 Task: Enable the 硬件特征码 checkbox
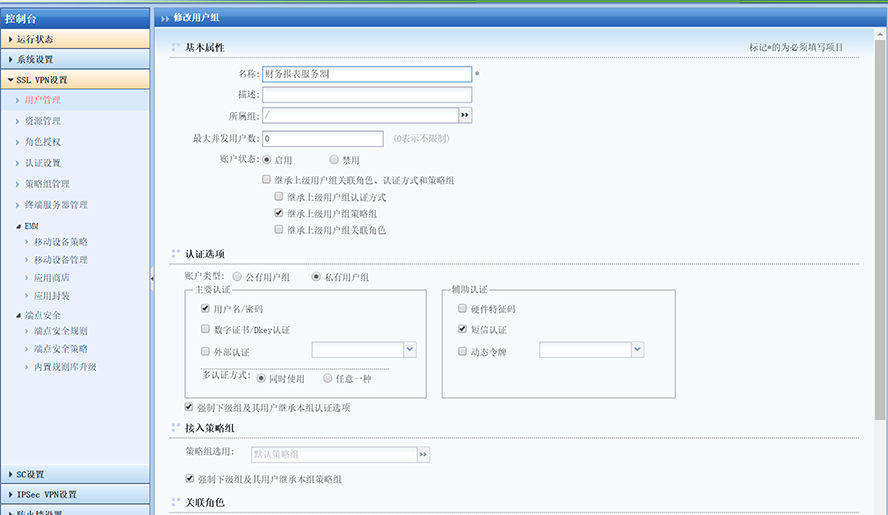click(x=462, y=309)
